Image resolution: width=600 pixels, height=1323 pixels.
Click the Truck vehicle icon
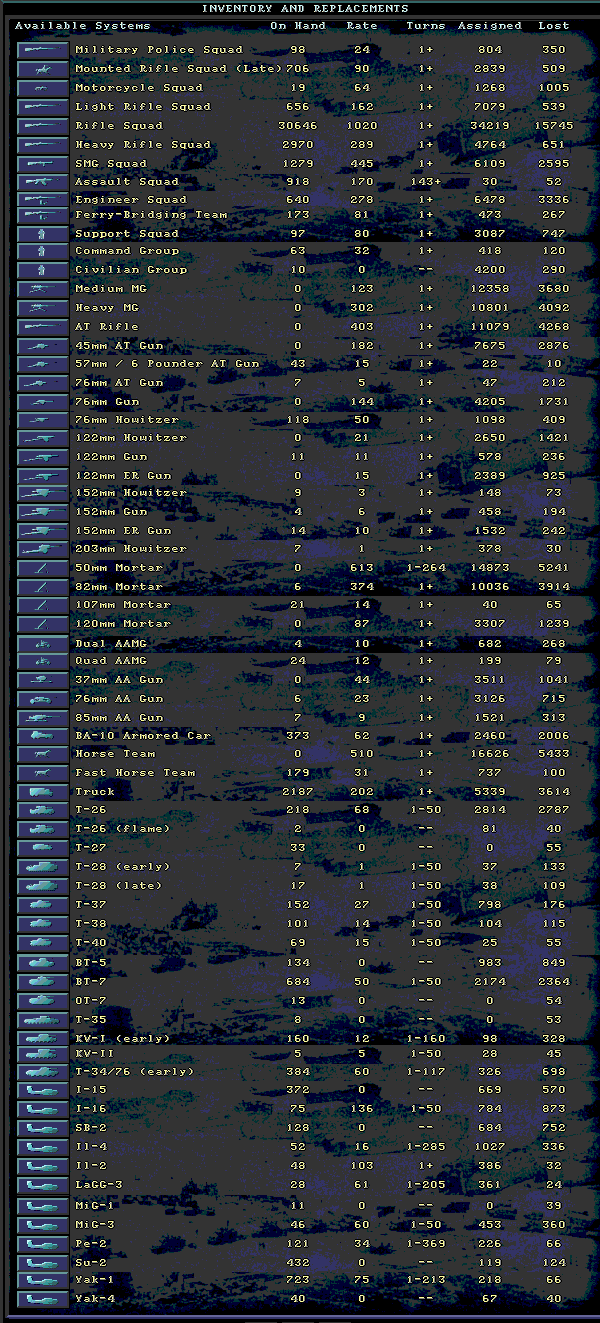43,792
